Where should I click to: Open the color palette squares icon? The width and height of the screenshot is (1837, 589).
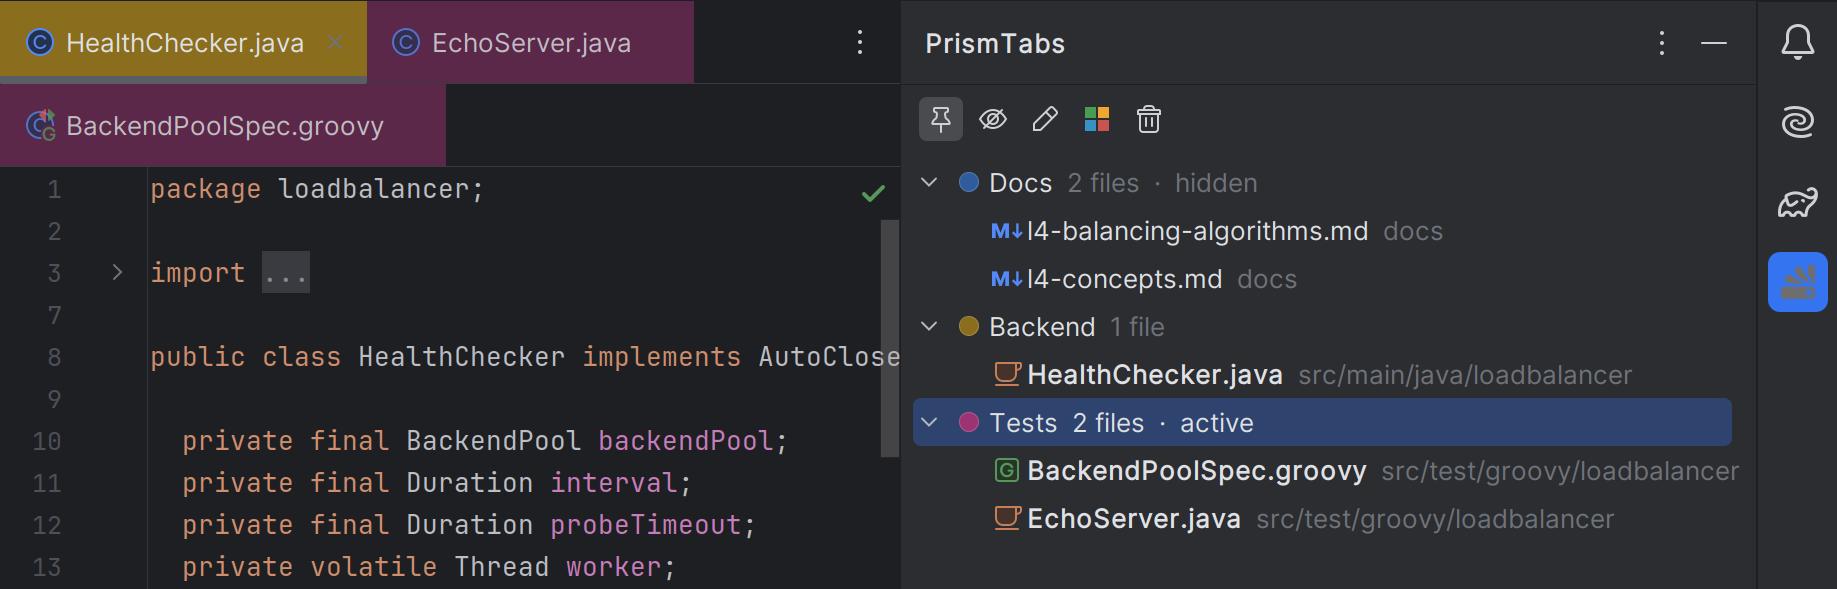1097,120
